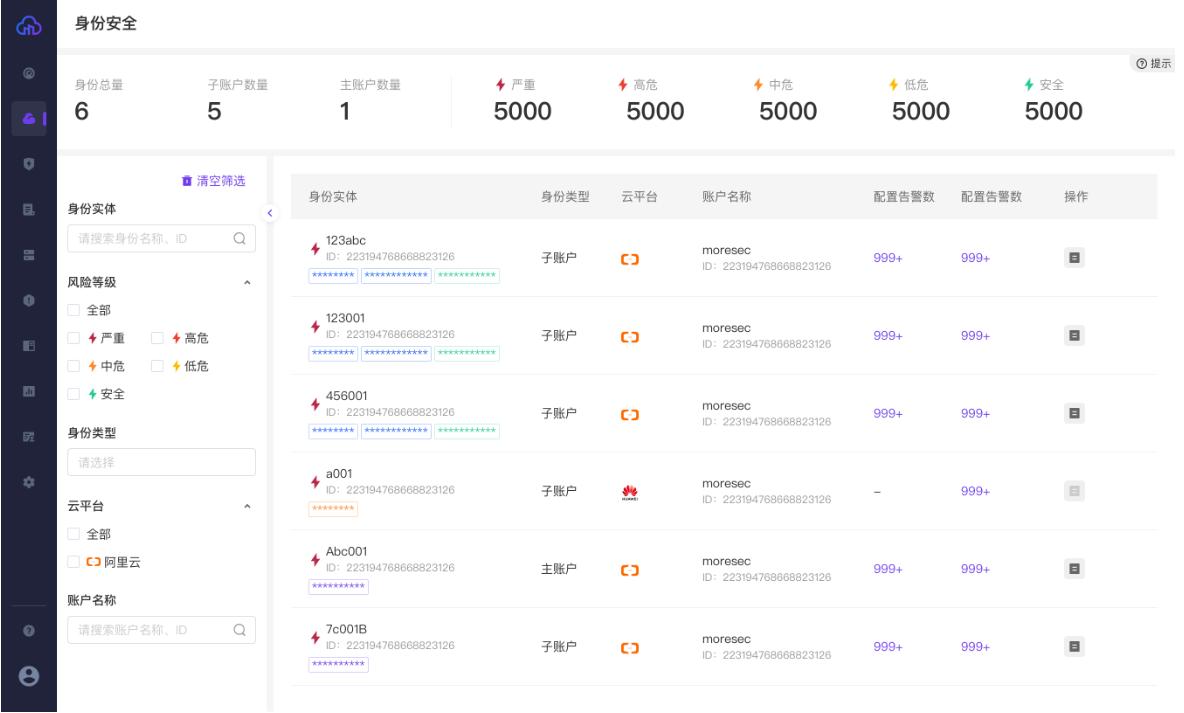Check 全部 under 云平台

click(73, 534)
